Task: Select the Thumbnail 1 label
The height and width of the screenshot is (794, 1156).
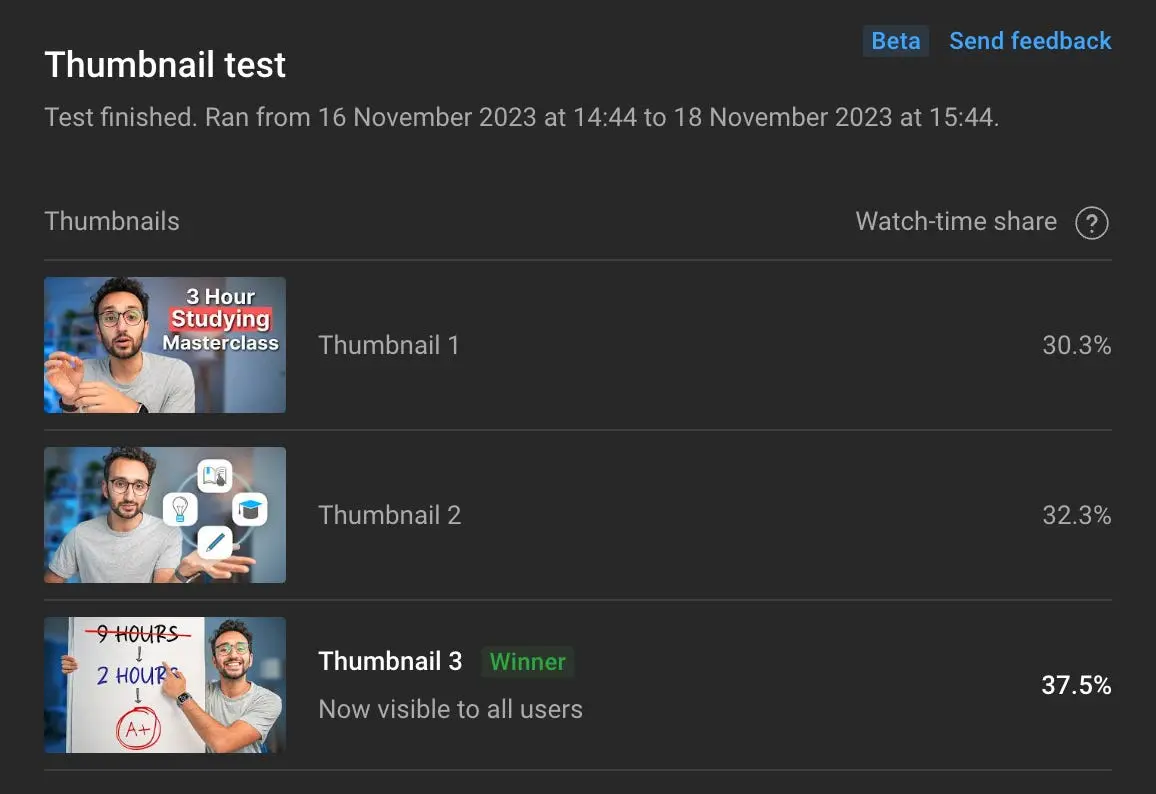Action: [389, 345]
